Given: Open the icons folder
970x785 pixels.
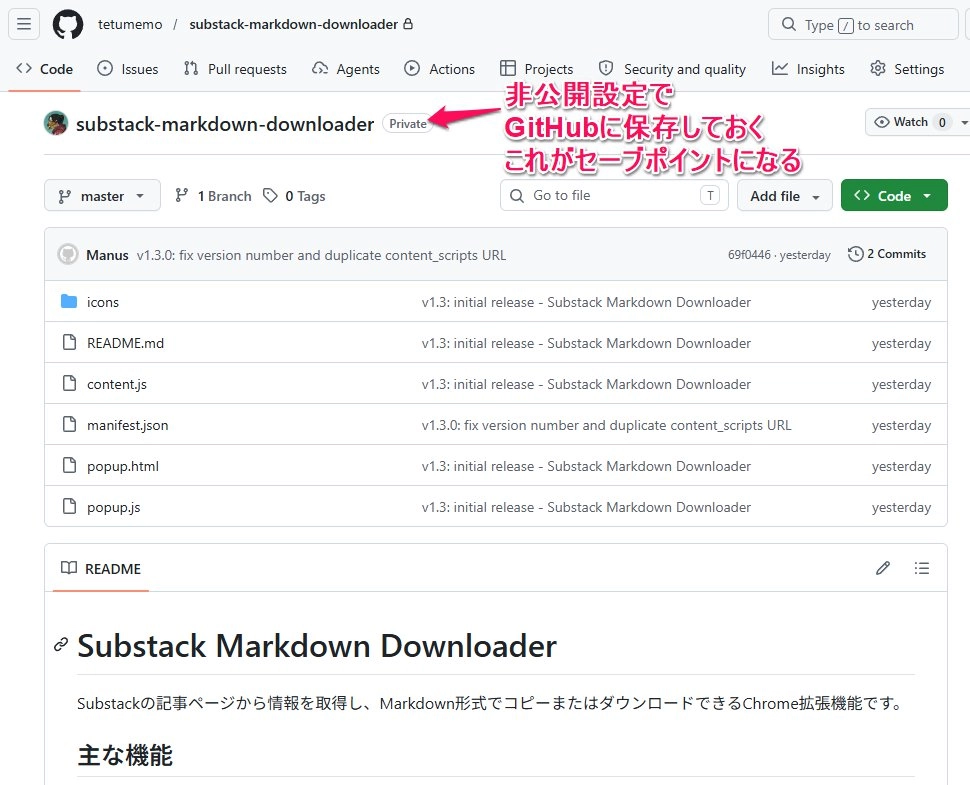Looking at the screenshot, I should tap(103, 302).
